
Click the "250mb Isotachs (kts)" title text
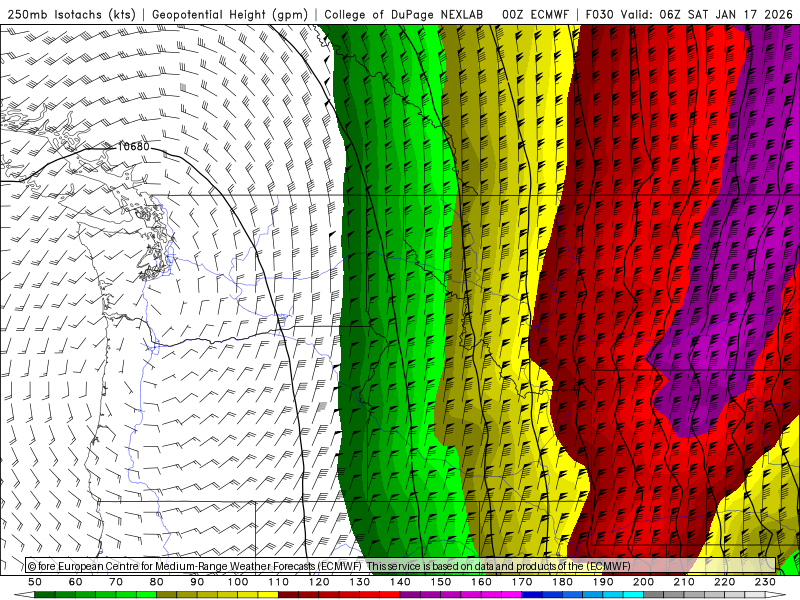71,14
